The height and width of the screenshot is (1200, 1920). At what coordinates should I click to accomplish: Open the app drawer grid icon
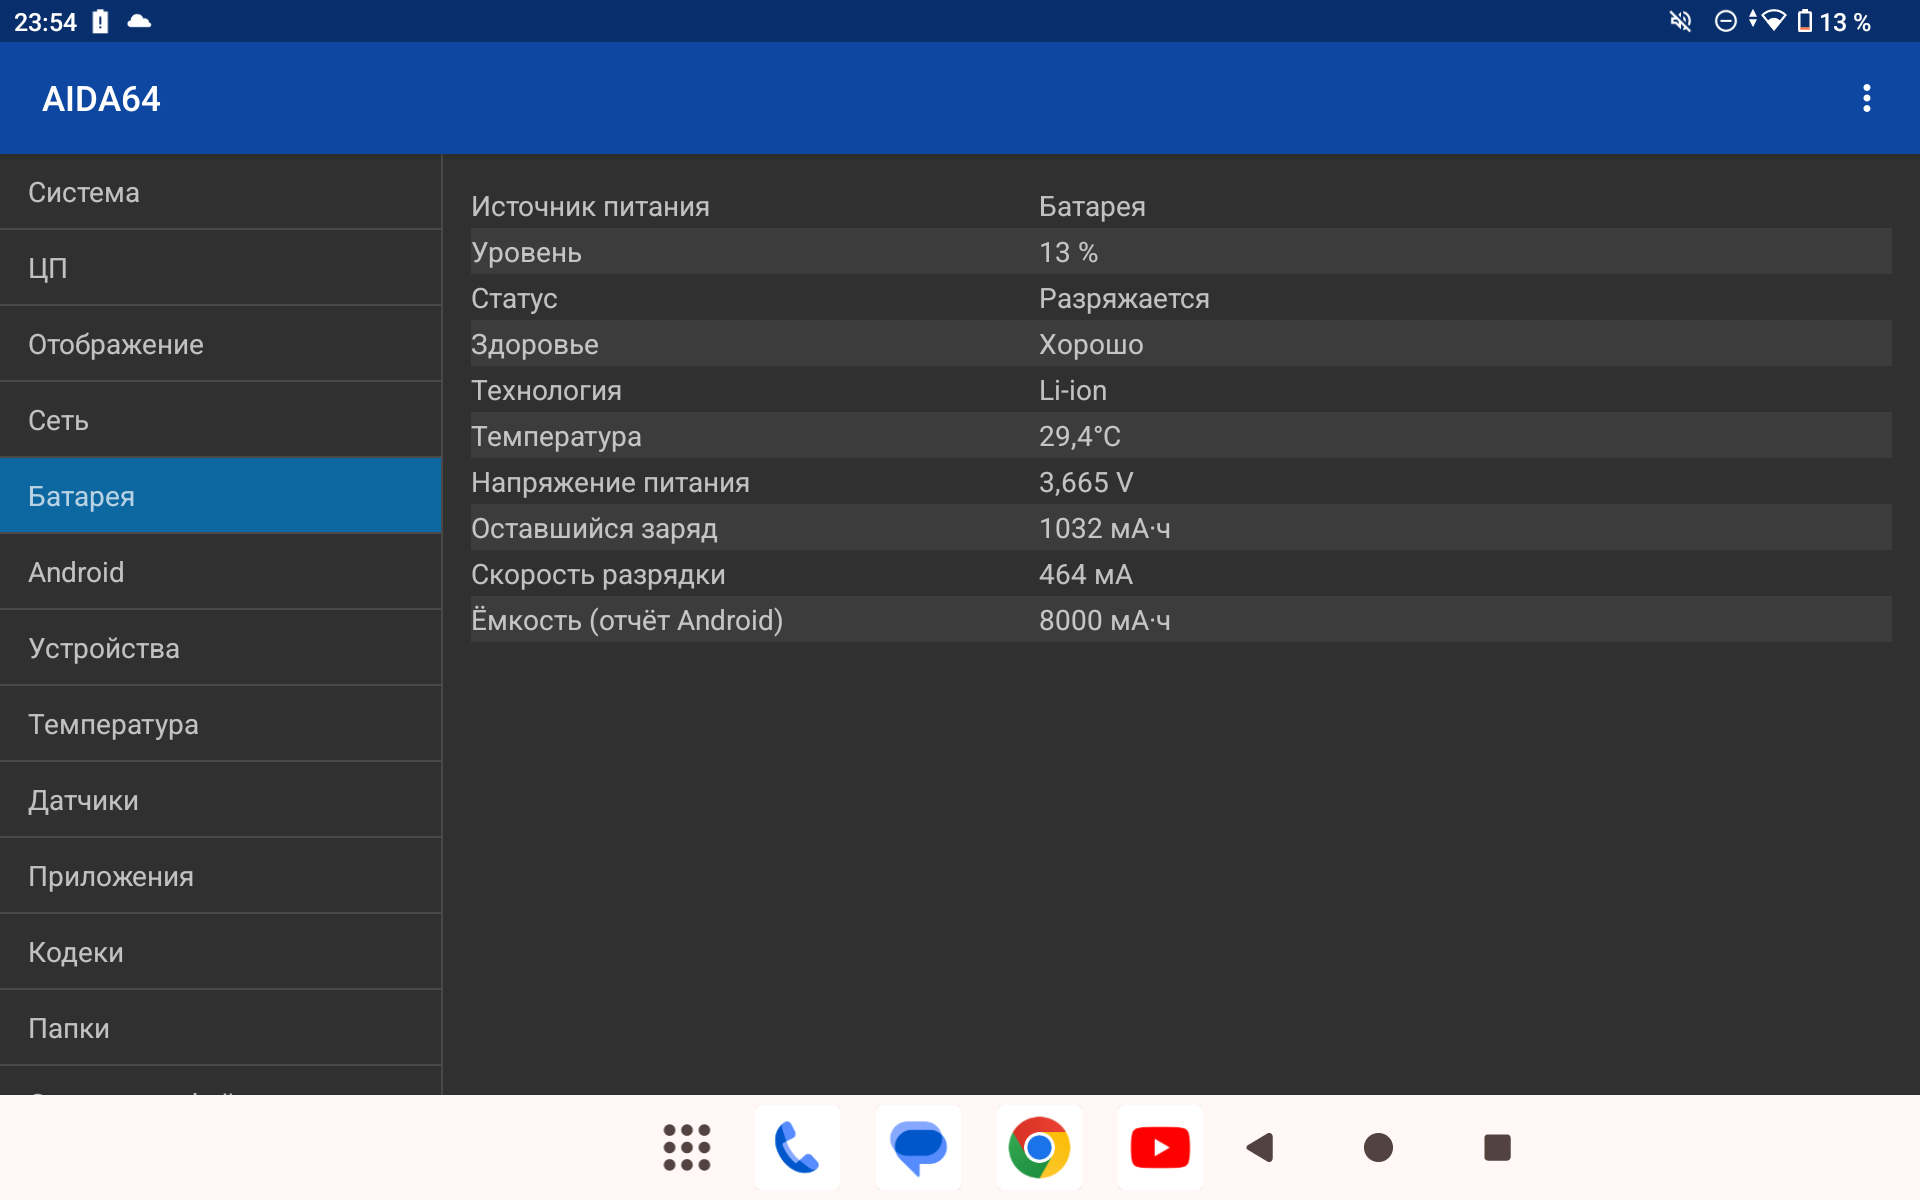point(687,1147)
